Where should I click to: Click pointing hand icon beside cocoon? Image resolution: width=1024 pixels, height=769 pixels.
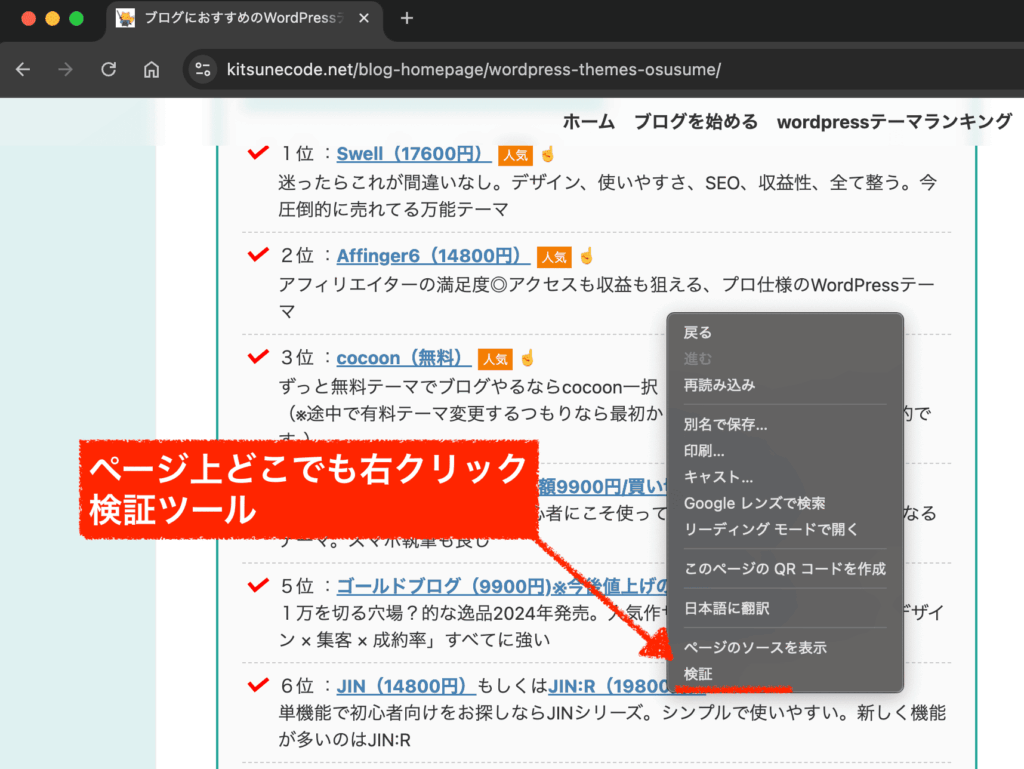pos(528,357)
